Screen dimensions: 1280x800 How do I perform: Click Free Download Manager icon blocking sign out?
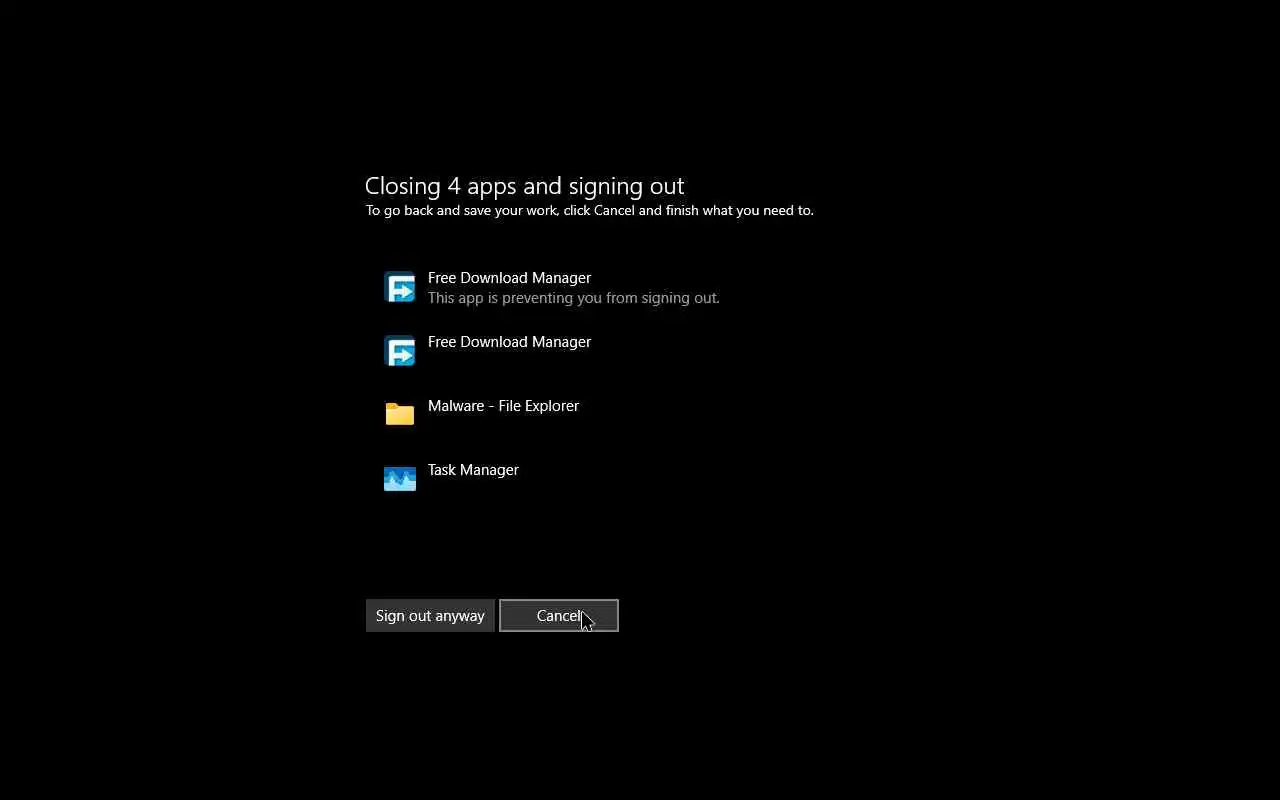pos(400,287)
